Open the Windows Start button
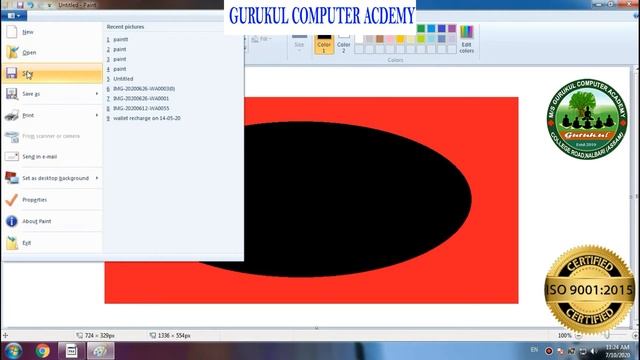Image resolution: width=640 pixels, height=360 pixels. (13, 351)
